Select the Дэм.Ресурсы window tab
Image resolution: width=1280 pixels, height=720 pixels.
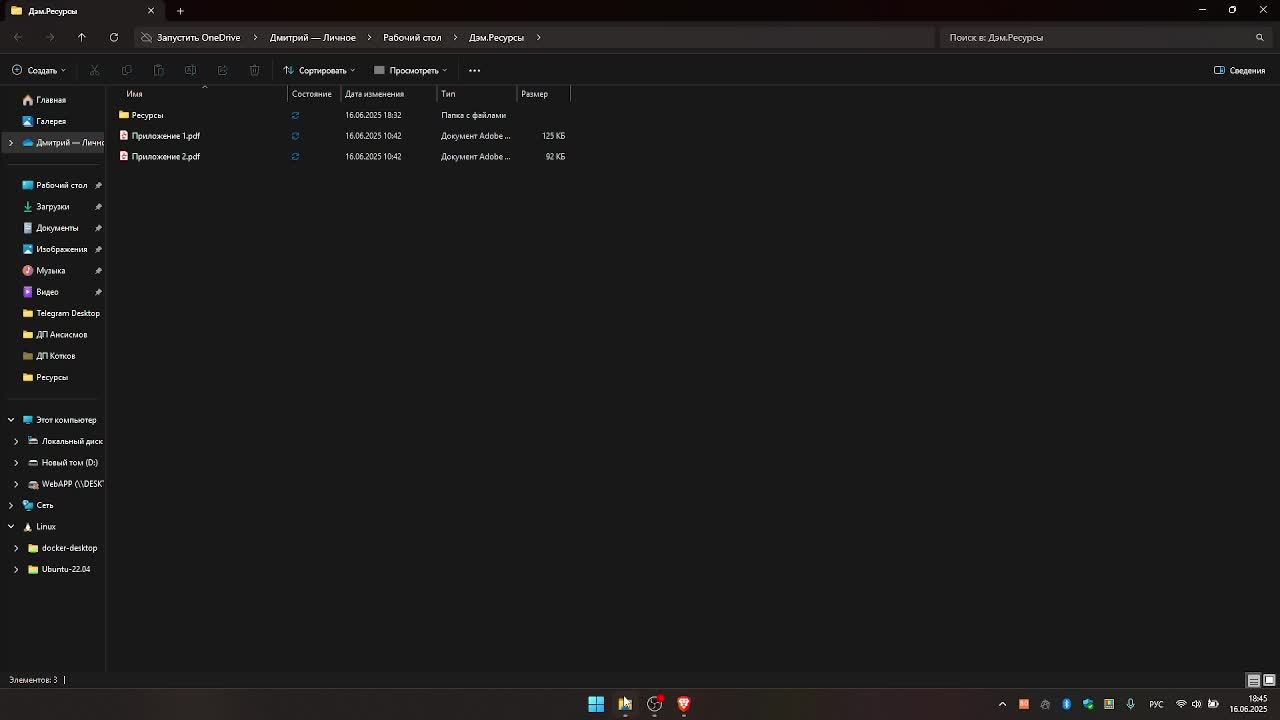click(x=82, y=11)
